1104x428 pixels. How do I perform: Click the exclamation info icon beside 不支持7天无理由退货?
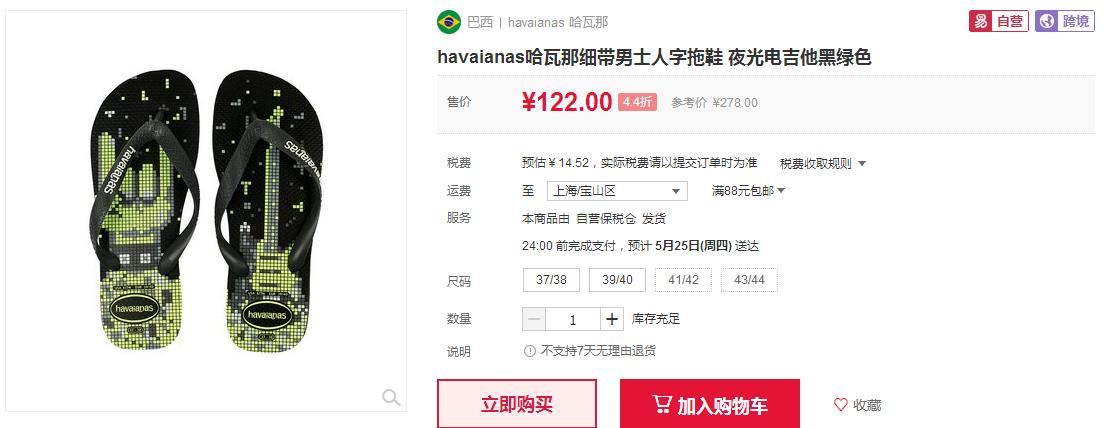[529, 351]
